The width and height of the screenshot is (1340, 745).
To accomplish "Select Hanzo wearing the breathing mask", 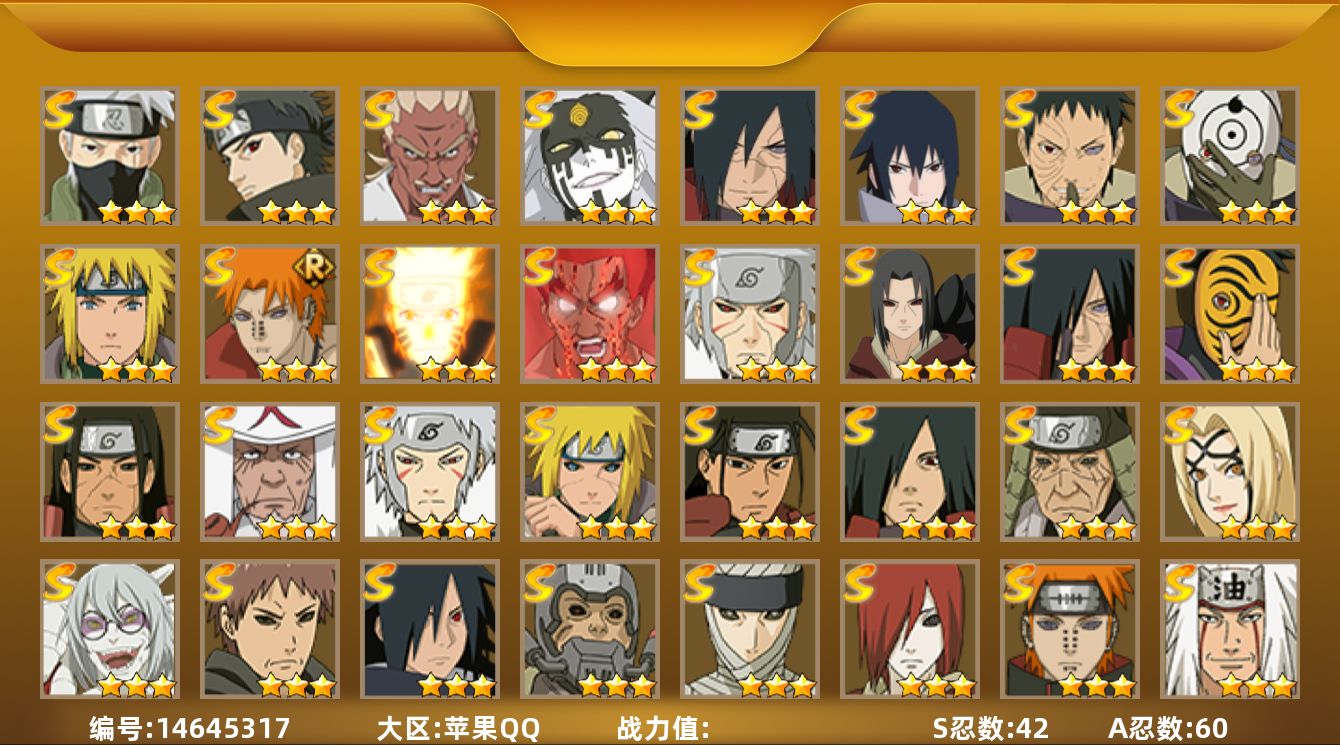I will (589, 629).
